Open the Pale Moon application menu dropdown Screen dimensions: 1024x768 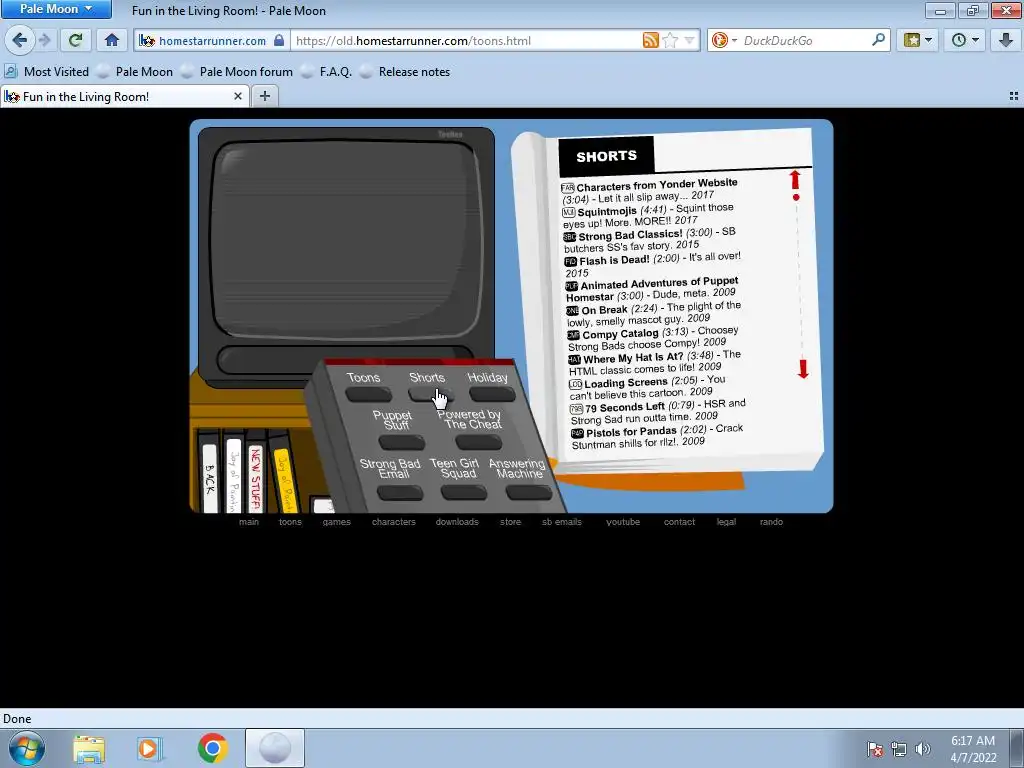click(x=56, y=9)
